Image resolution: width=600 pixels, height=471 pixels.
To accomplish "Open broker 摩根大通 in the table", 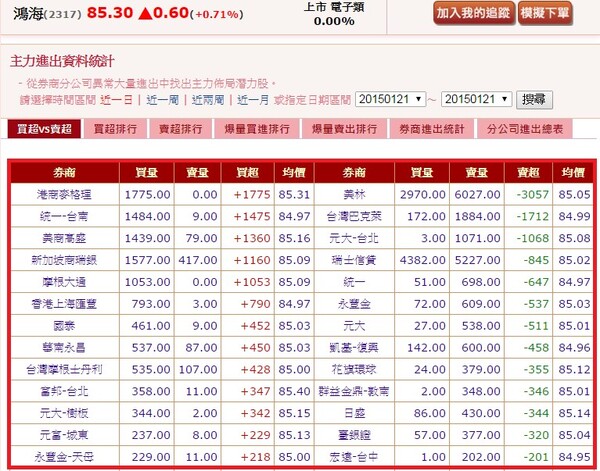I will coord(64,282).
